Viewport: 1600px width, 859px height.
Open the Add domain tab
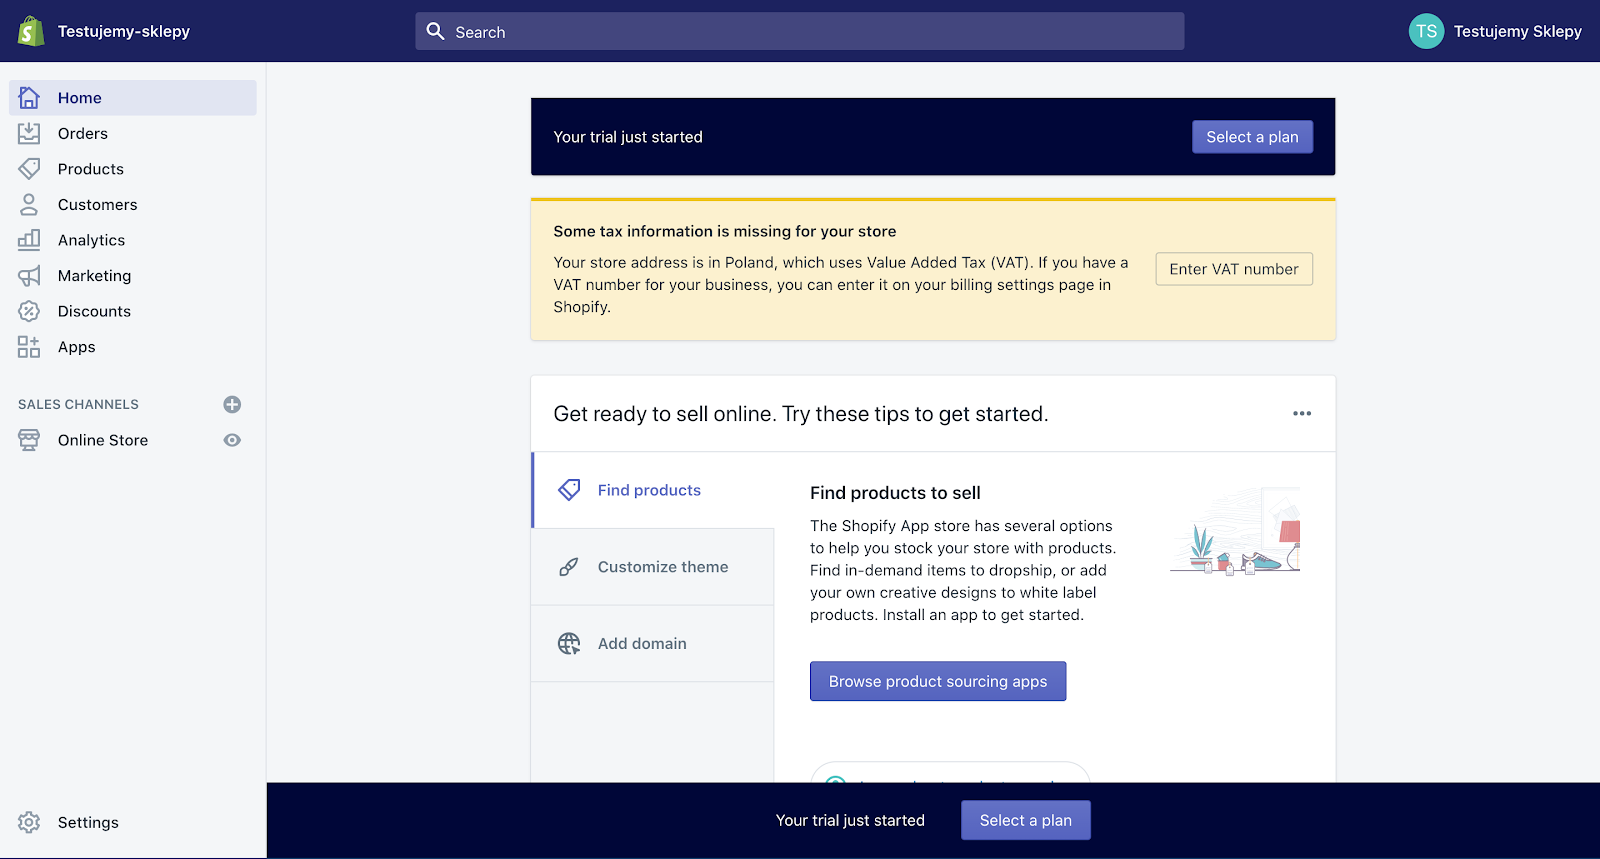pos(641,643)
